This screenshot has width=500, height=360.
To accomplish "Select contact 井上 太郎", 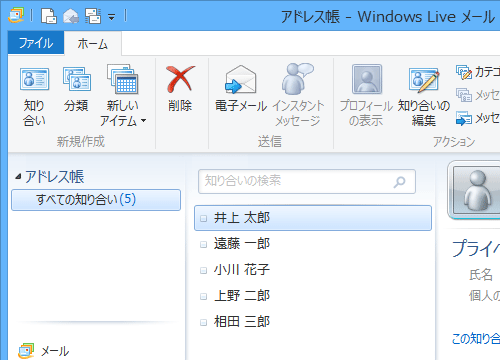I will coord(313,218).
